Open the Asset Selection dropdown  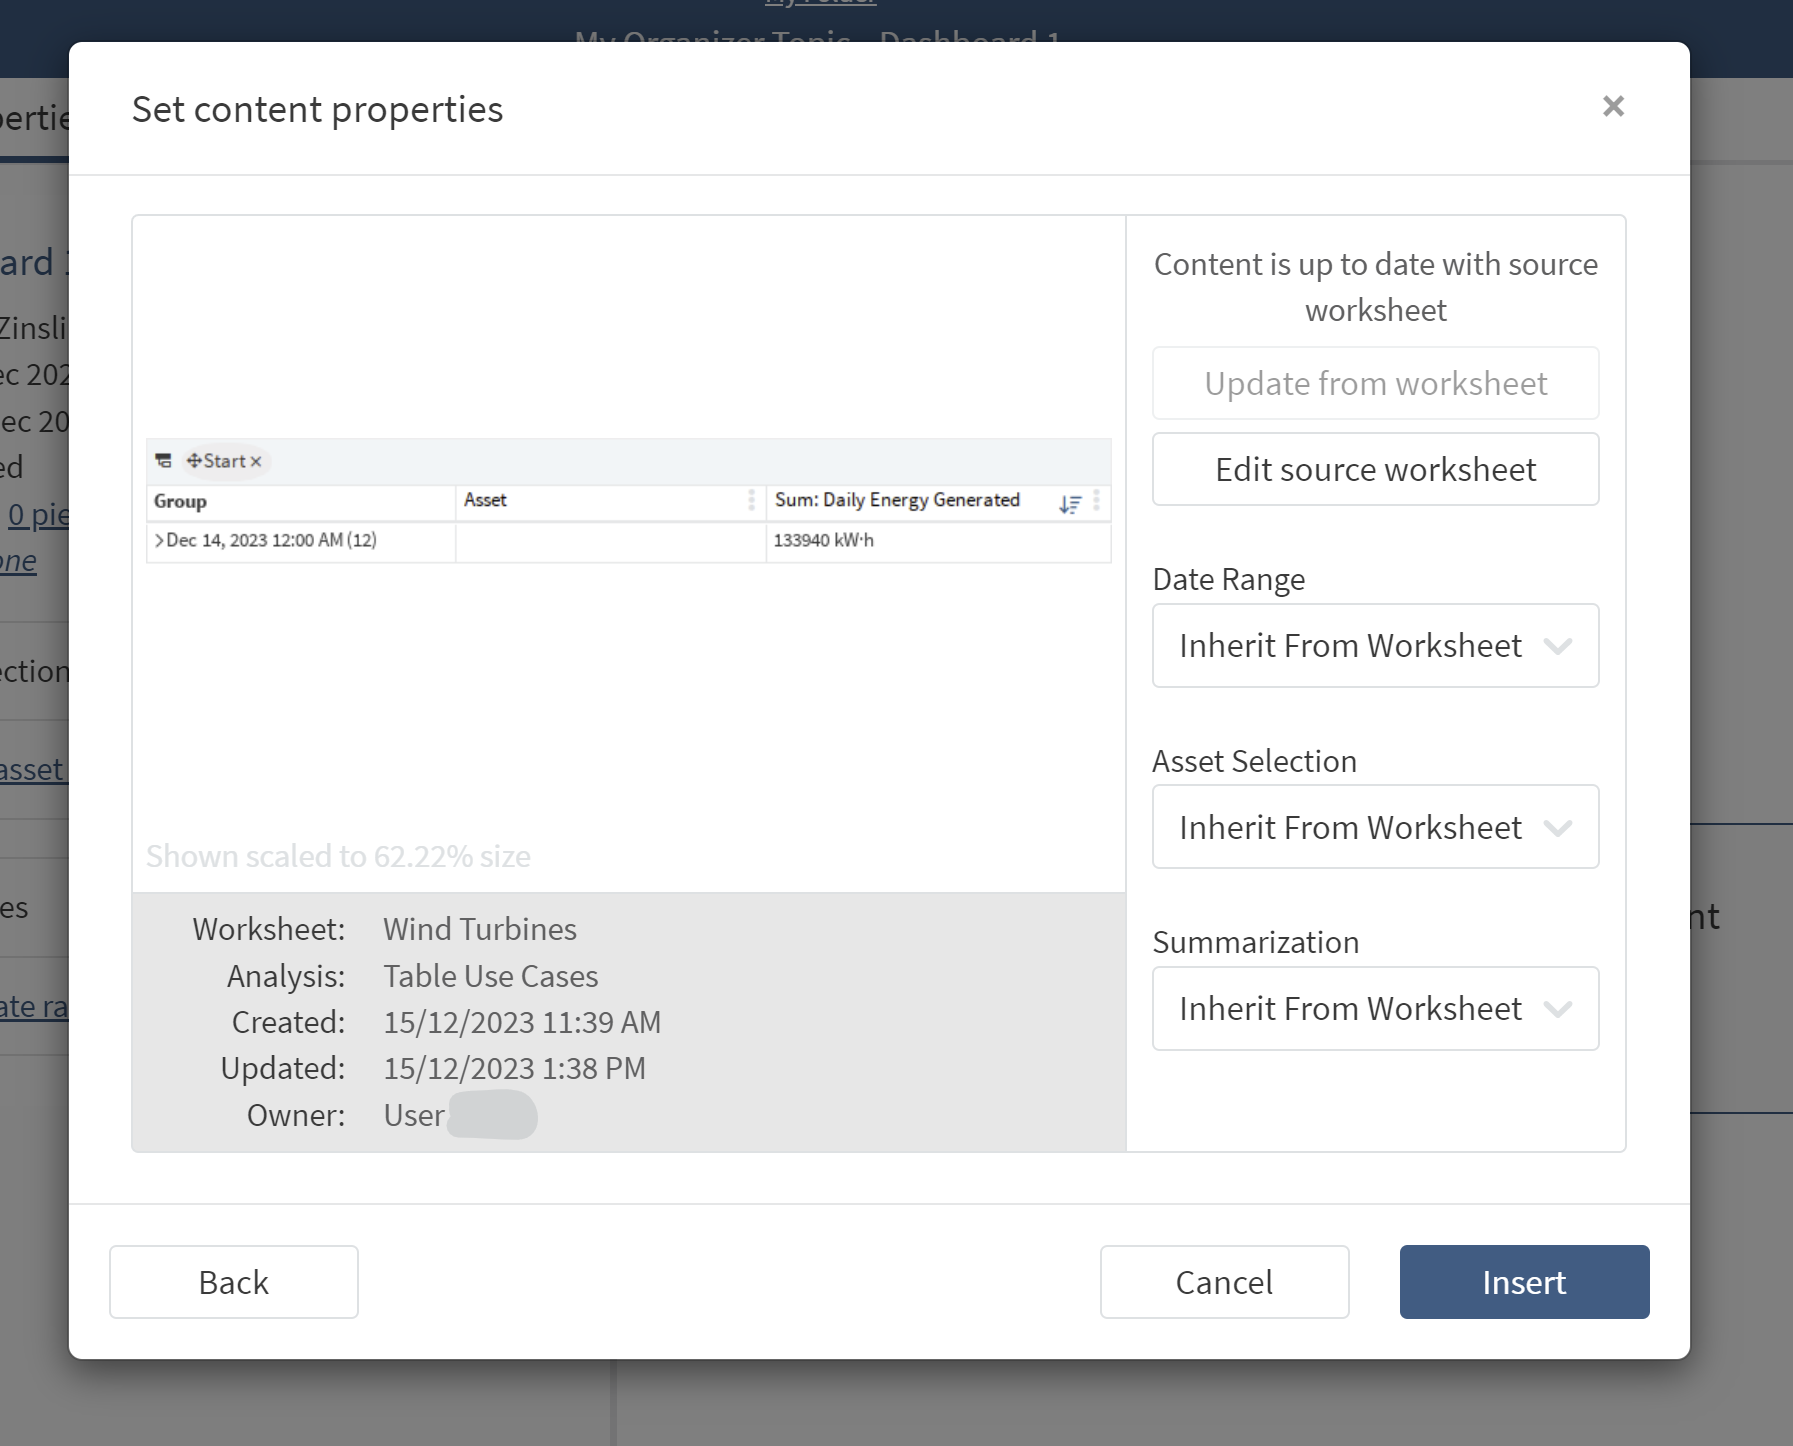point(1375,828)
